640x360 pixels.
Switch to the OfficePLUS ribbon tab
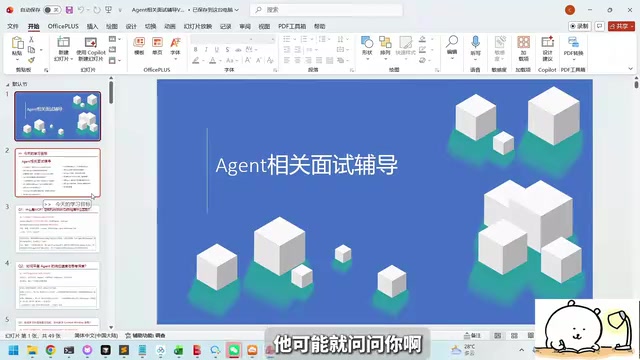[x=63, y=26]
